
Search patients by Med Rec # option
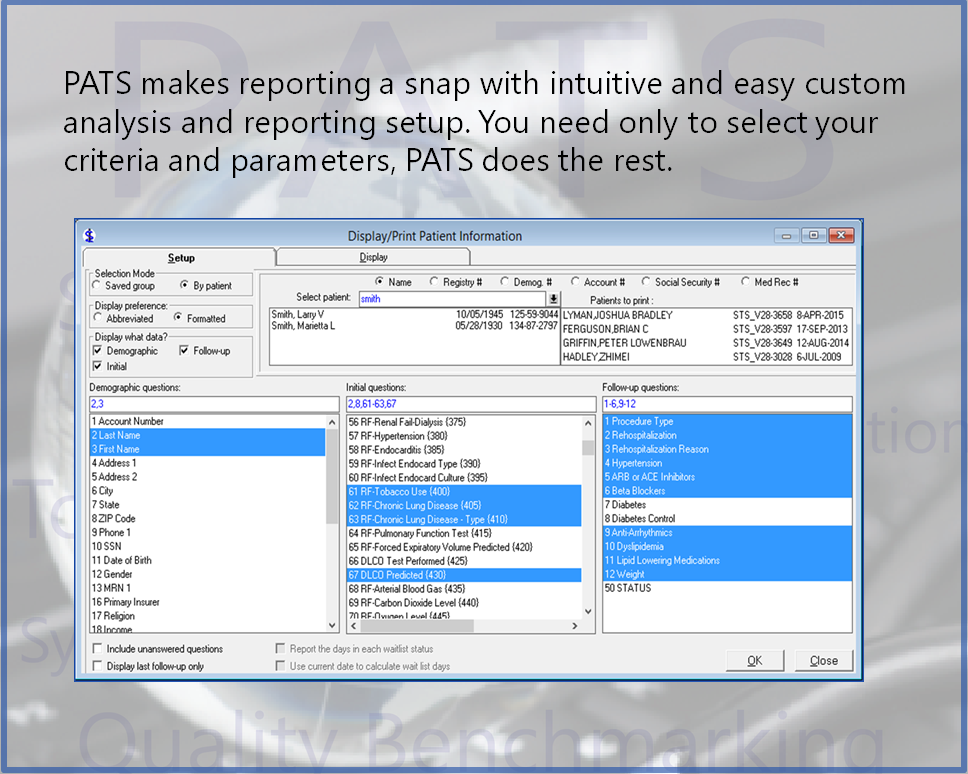[770, 282]
